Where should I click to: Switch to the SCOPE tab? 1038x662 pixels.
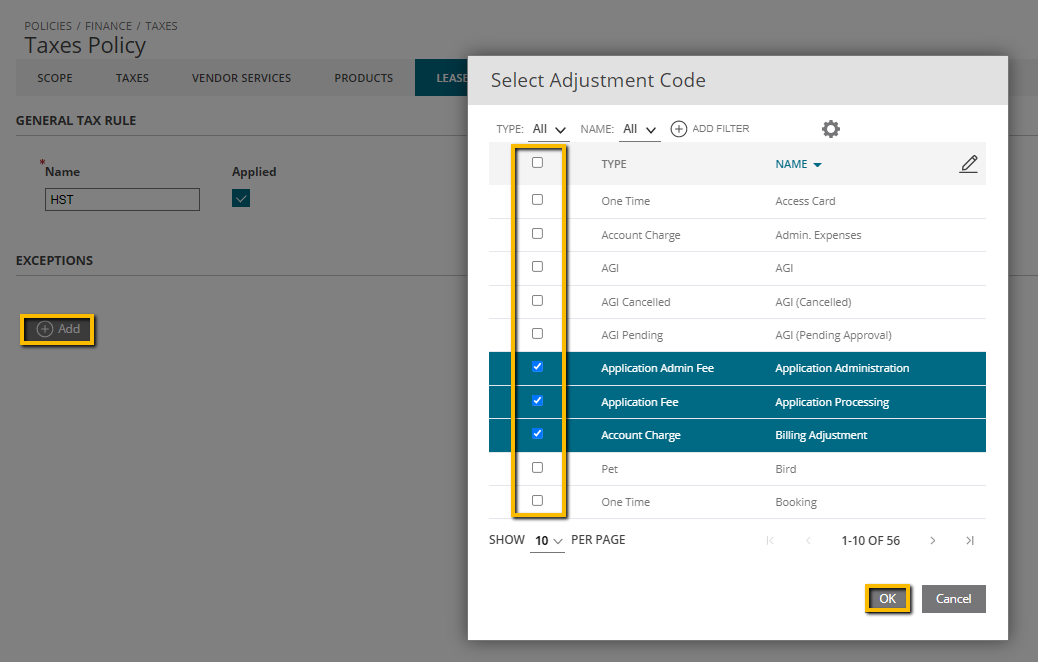[55, 78]
